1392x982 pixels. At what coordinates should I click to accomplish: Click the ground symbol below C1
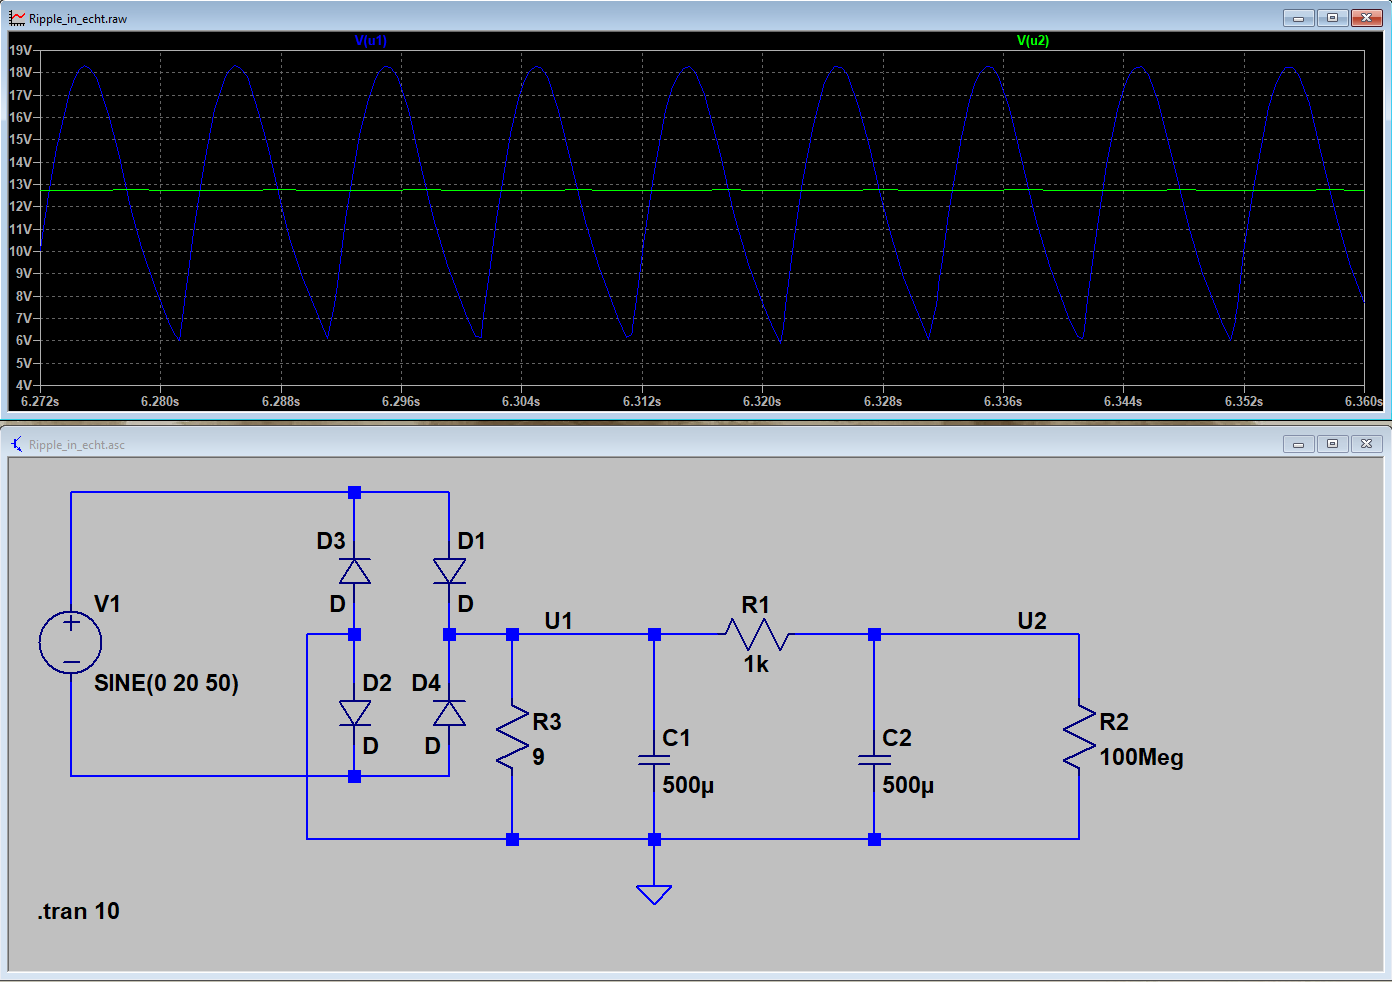pos(654,893)
